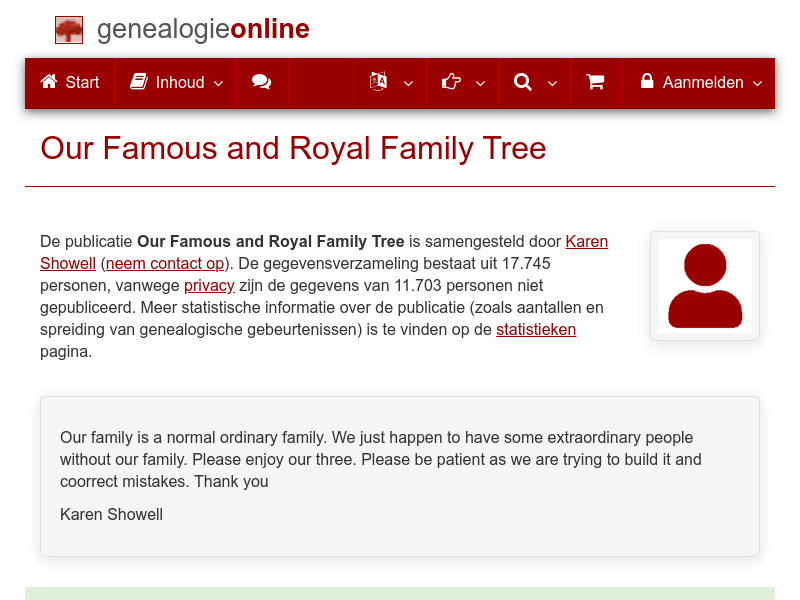800x600 pixels.
Task: Open the search dropdown chevron
Action: (552, 83)
